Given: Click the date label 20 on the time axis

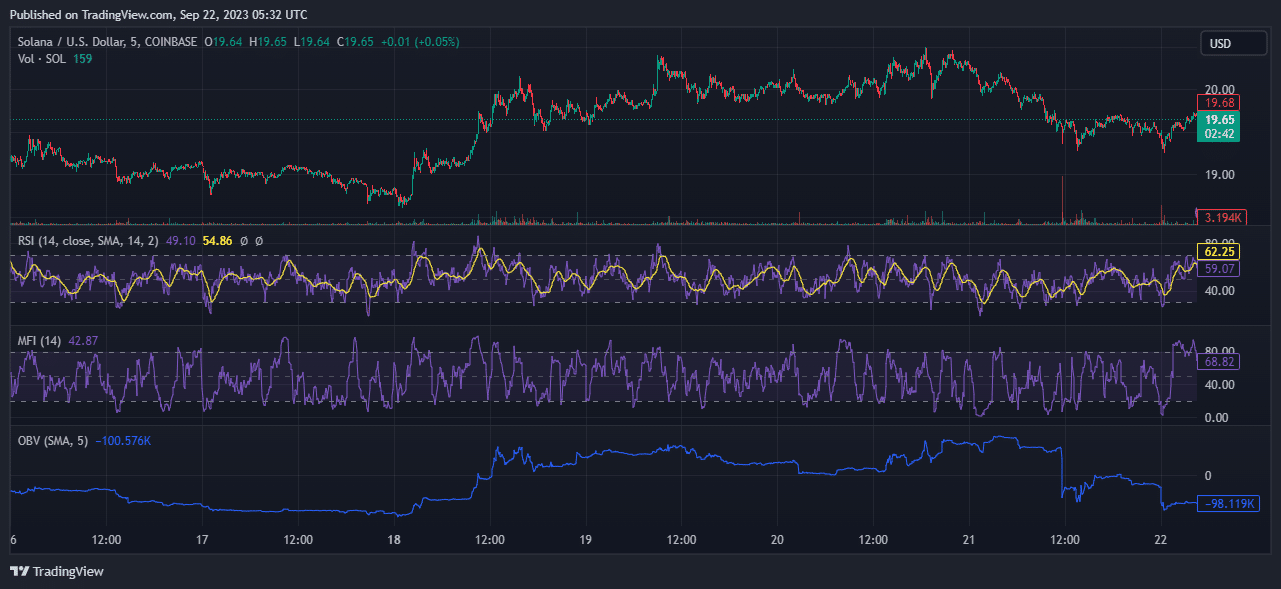Looking at the screenshot, I should (777, 540).
